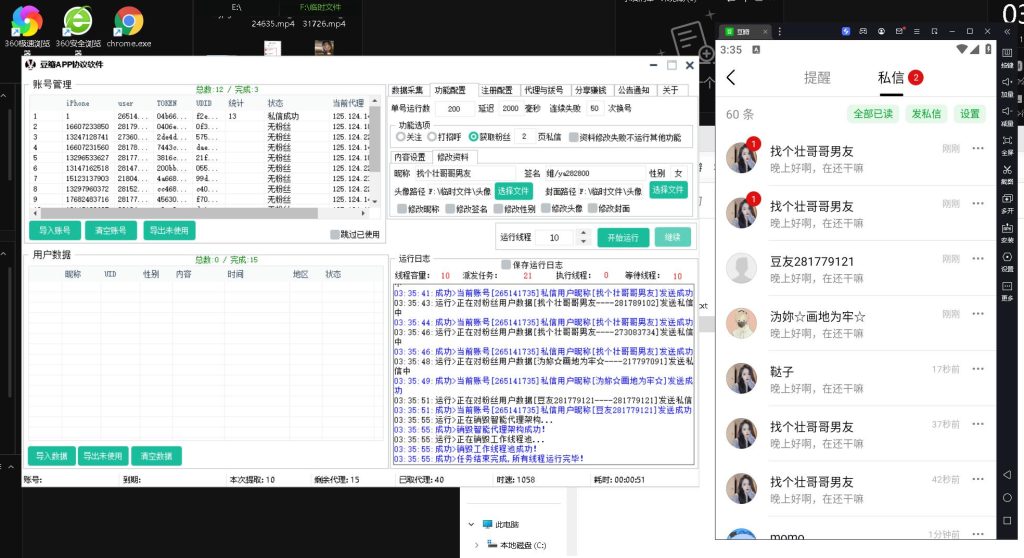Check the 保存运行日志 option
Screen dimensions: 1024x558
point(506,264)
